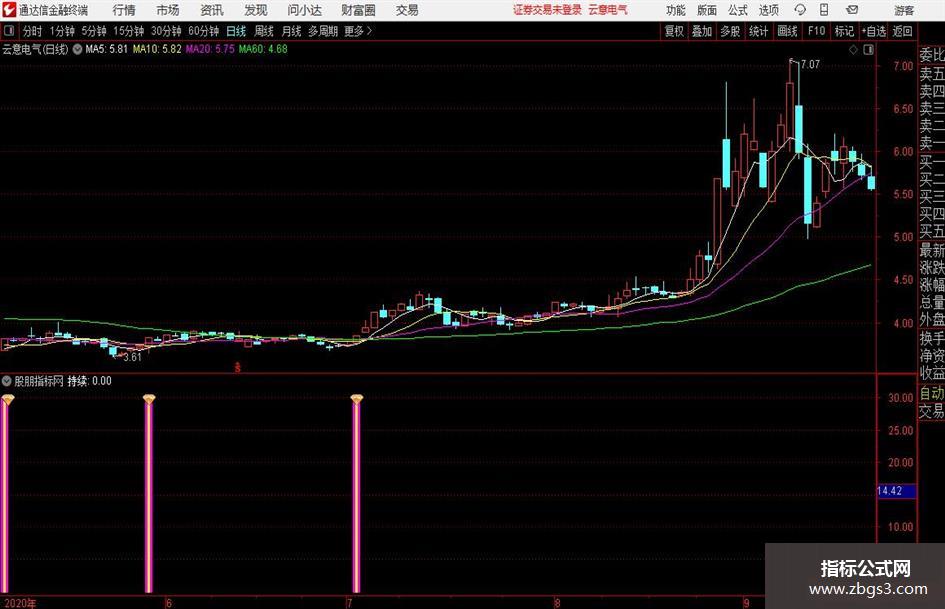Add stock via +自选 button
The image size is (945, 609).
[873, 31]
